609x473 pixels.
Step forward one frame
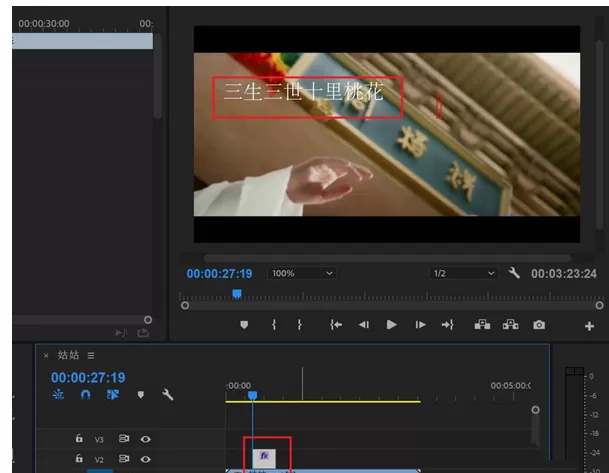[420, 325]
